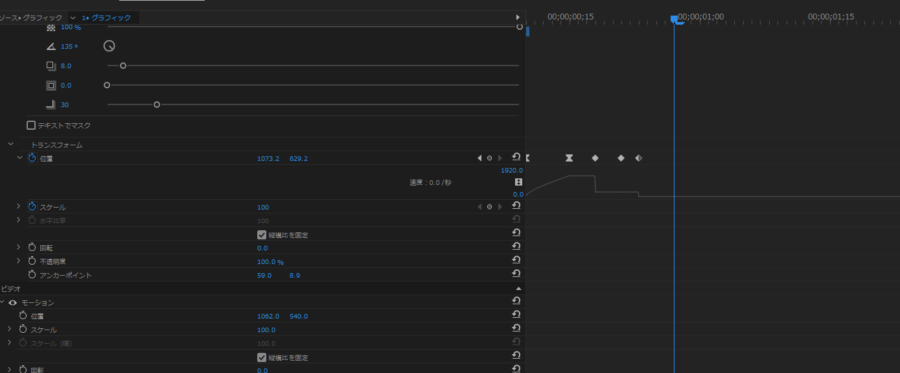Screen dimensions: 900x373
Task: Go to next 位置 keyframe
Action: point(499,158)
